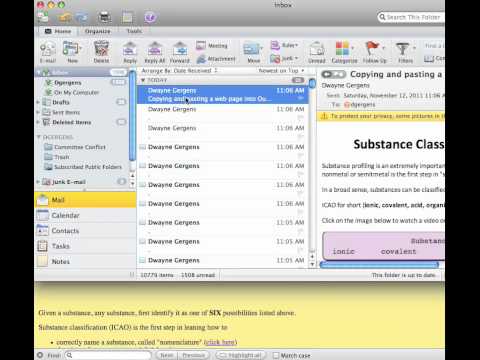The image size is (480, 360).
Task: Switch to Tasks view
Action: (85, 246)
